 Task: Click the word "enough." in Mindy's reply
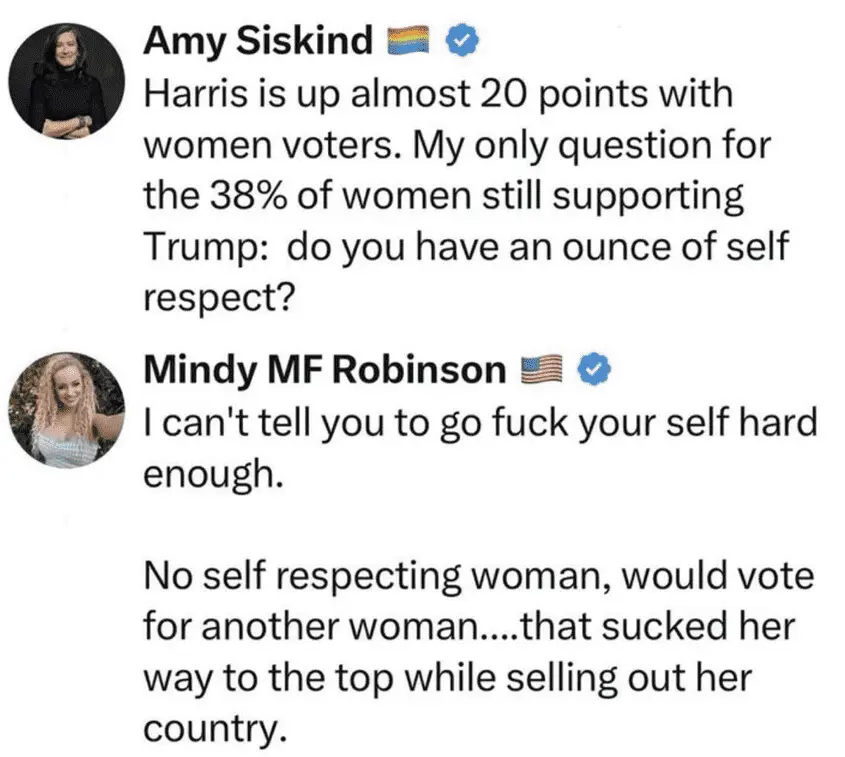click(x=208, y=473)
